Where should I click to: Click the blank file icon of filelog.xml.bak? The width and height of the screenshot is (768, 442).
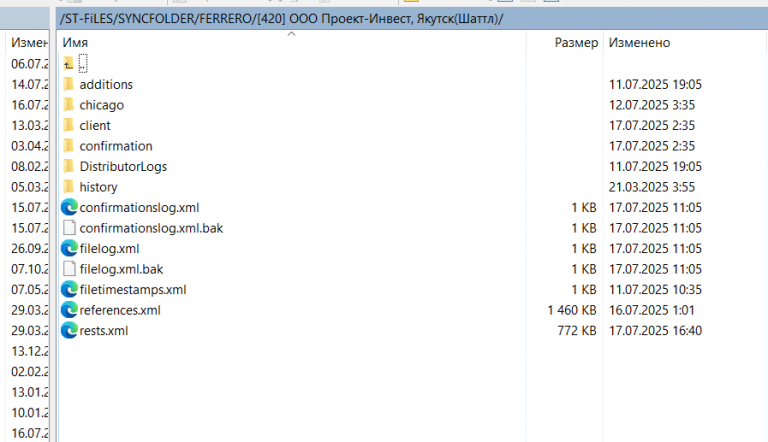tap(70, 269)
